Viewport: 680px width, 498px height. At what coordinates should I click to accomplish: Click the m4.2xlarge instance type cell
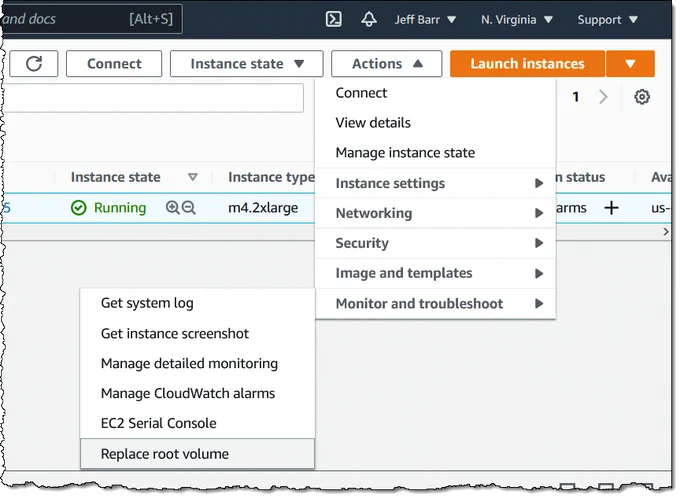(263, 208)
